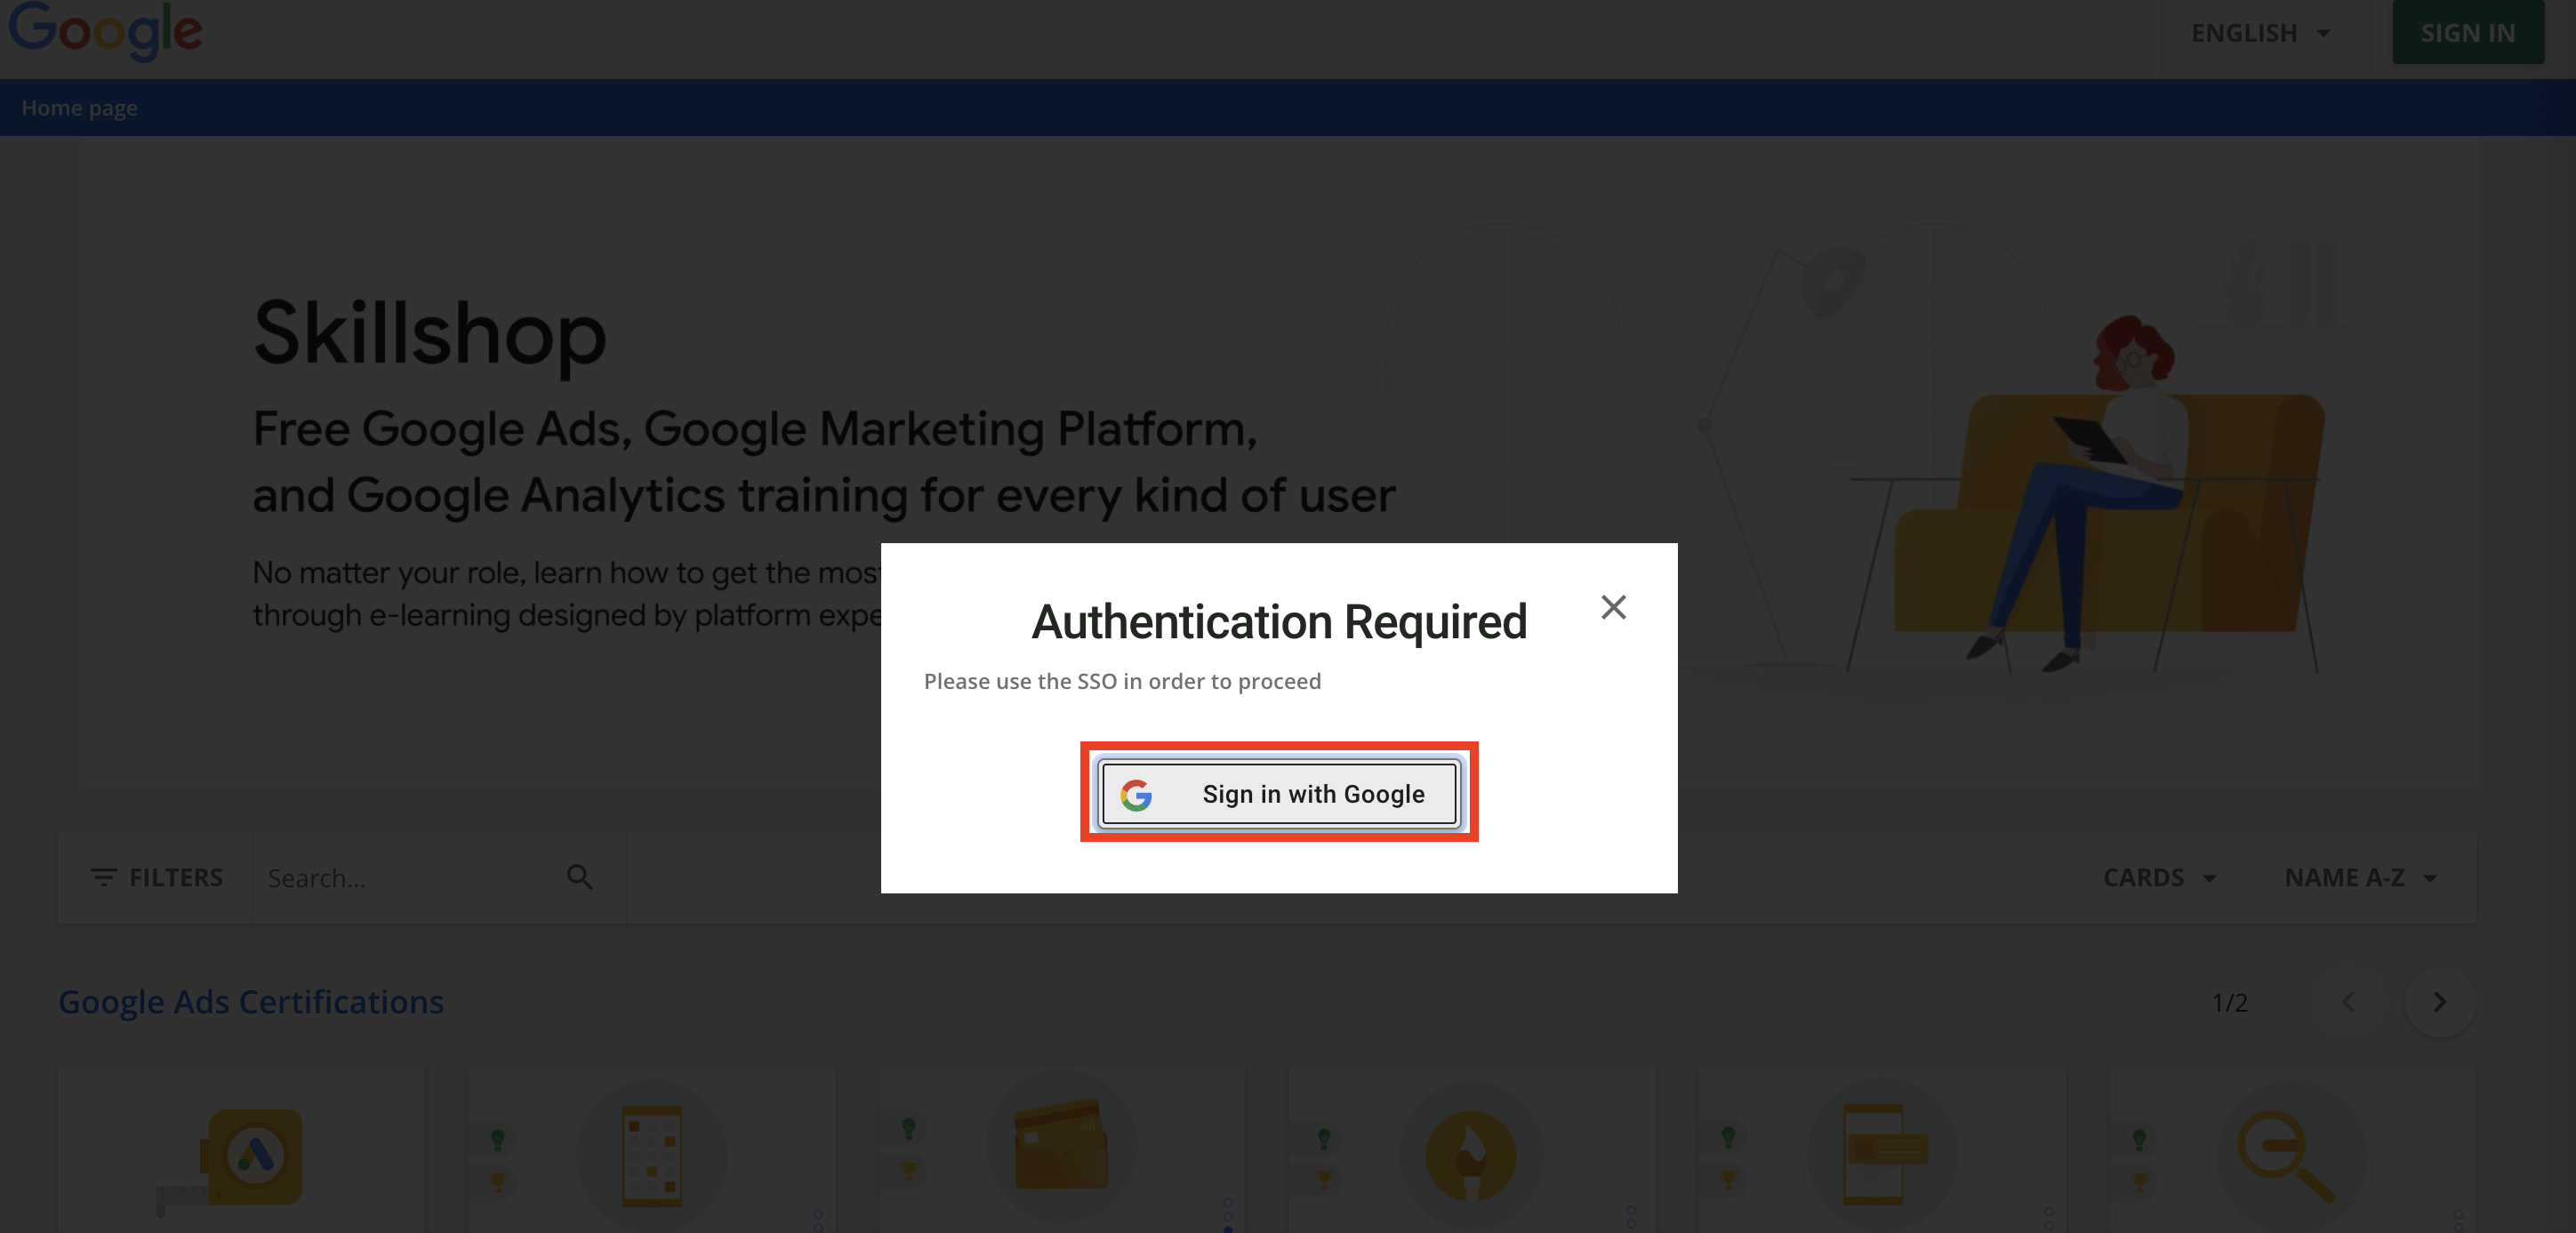Go to next carousel page arrow
This screenshot has width=2576, height=1233.
2438,1001
